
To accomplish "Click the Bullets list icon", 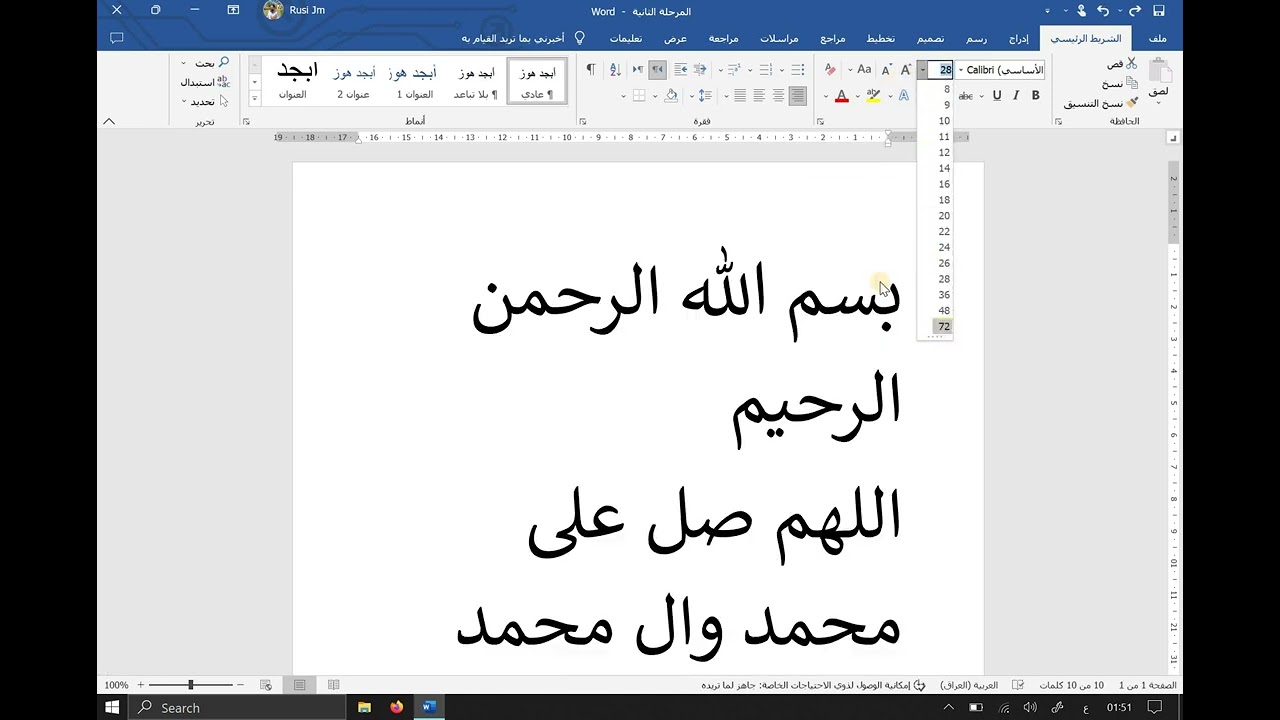I will click(x=797, y=69).
